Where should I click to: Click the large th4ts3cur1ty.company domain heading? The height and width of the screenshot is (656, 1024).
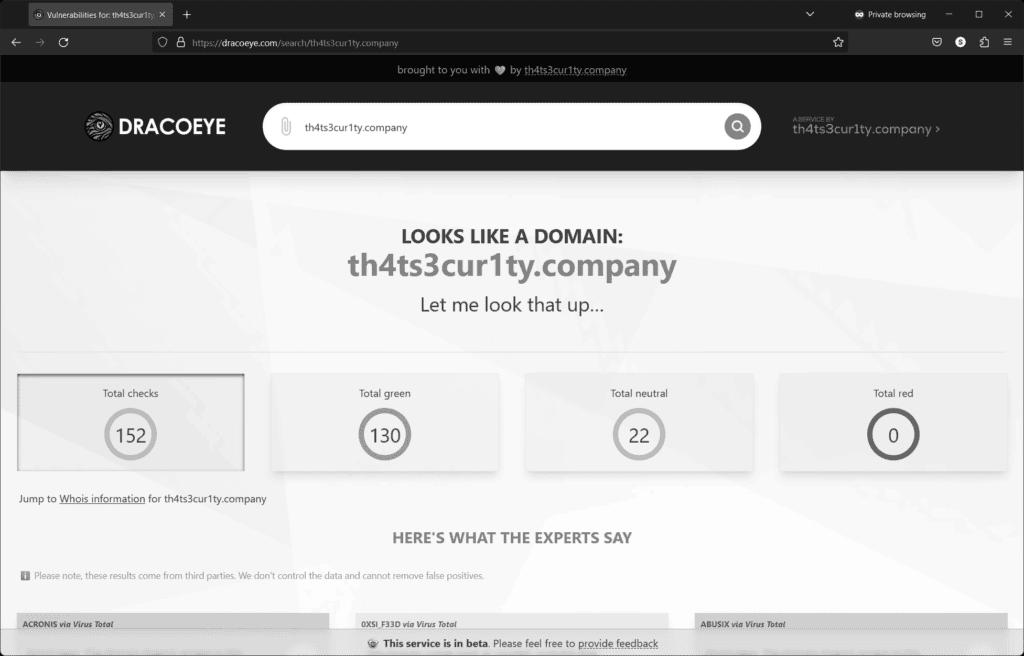click(x=512, y=265)
